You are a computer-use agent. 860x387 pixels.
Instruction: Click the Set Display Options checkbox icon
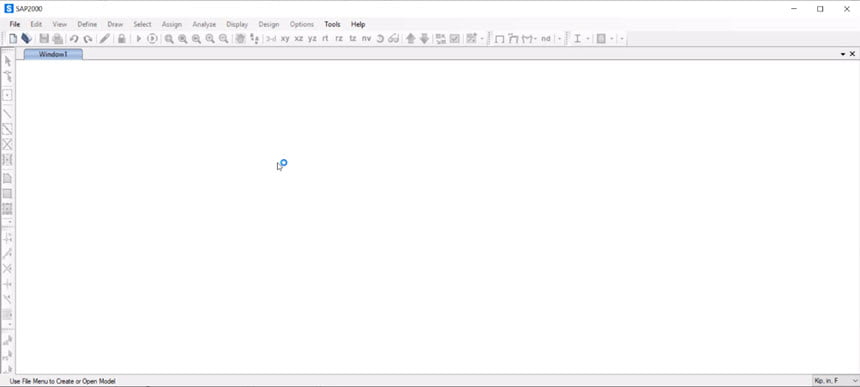[455, 39]
